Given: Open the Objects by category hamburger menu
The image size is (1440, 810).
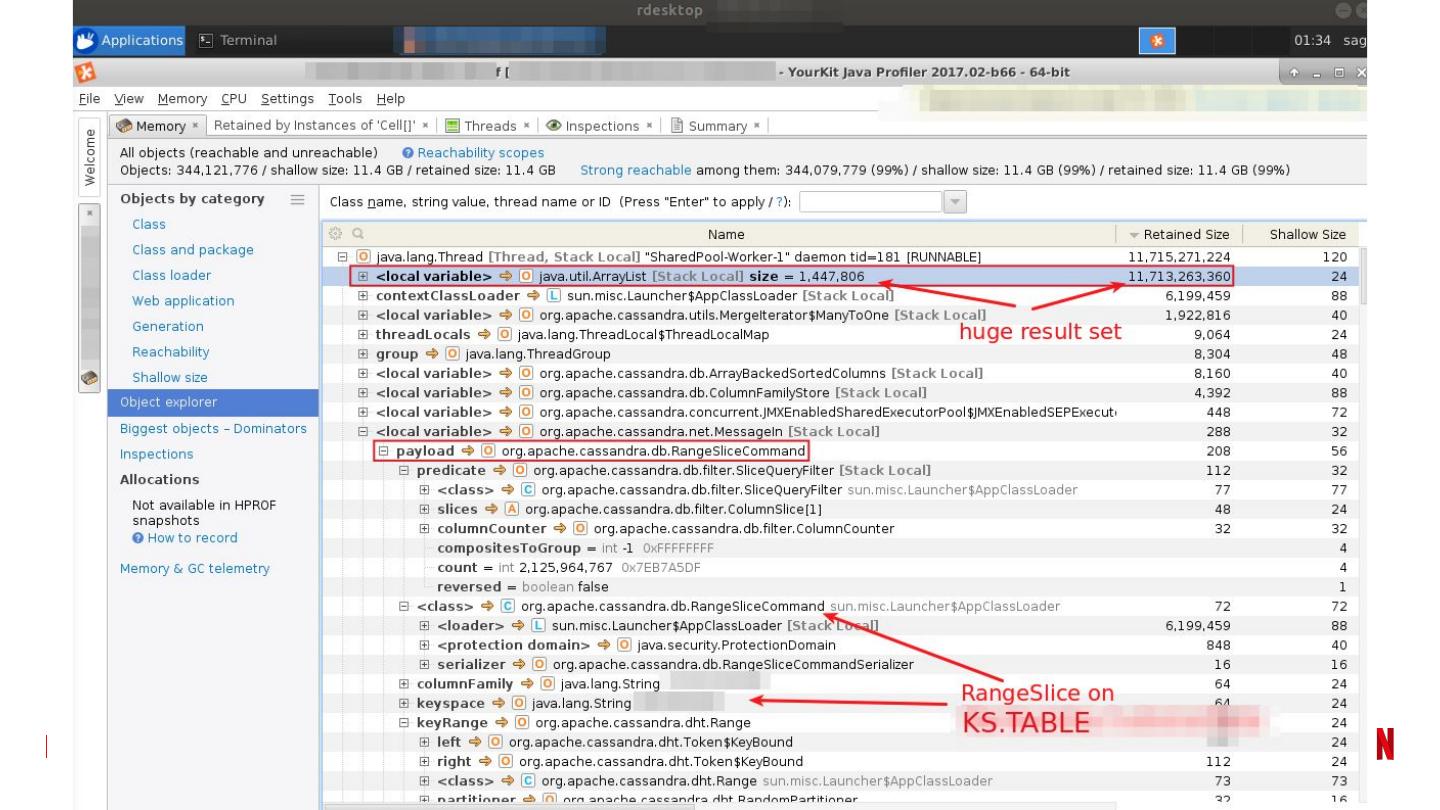Looking at the screenshot, I should click(x=297, y=199).
